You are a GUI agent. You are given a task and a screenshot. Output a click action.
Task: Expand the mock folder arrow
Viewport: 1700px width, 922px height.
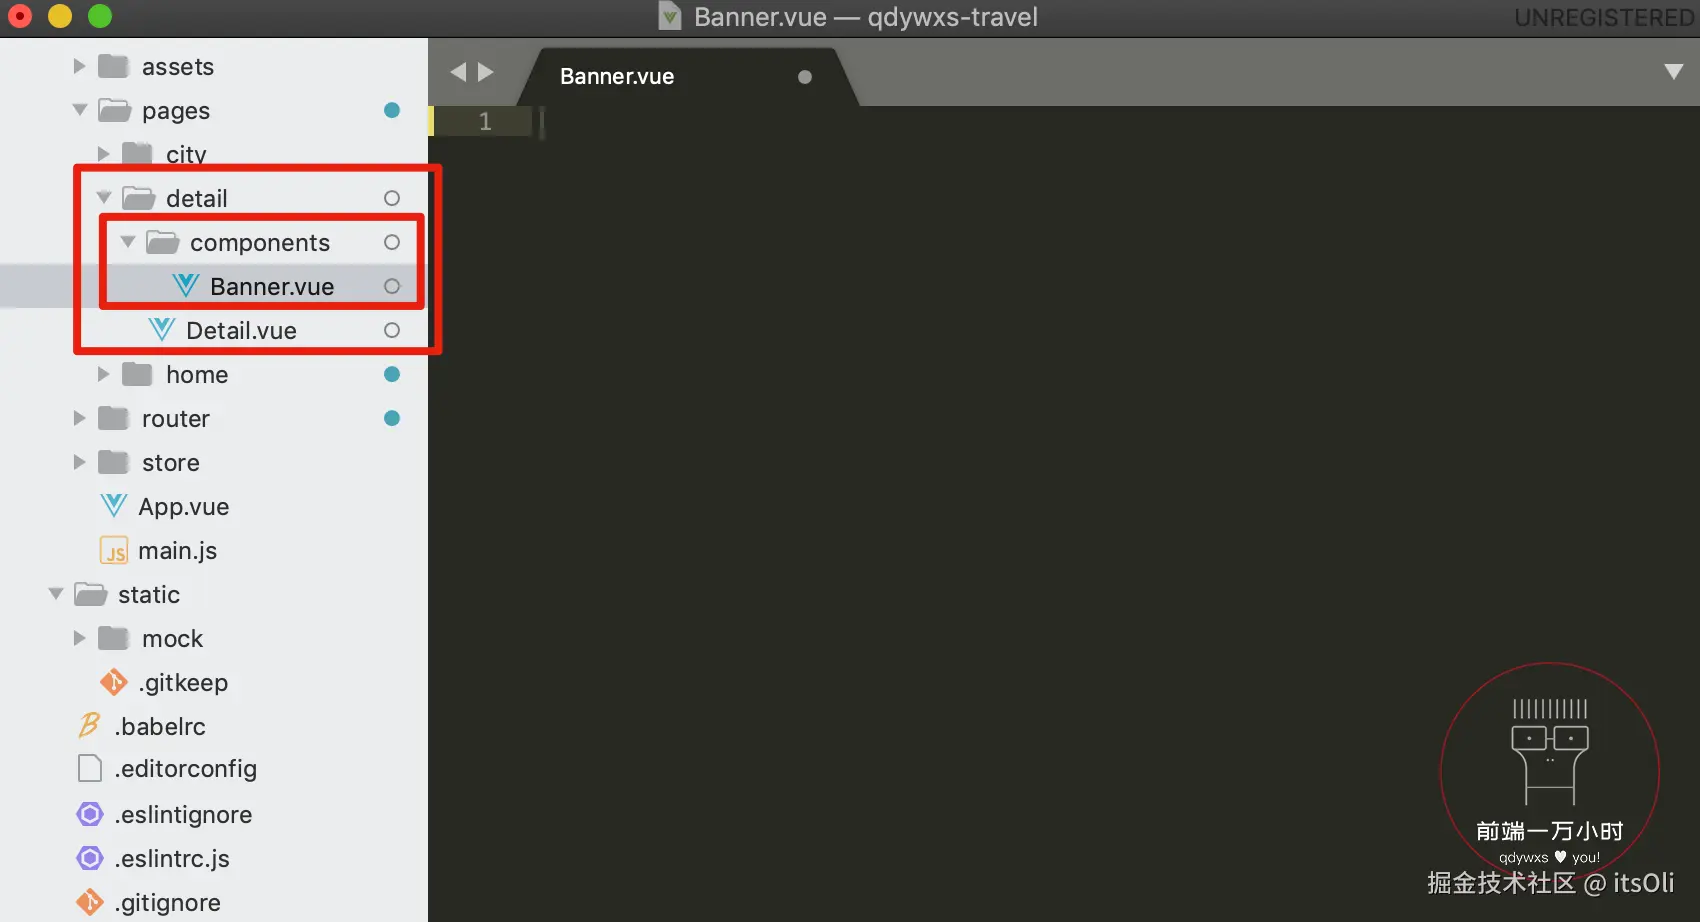79,638
